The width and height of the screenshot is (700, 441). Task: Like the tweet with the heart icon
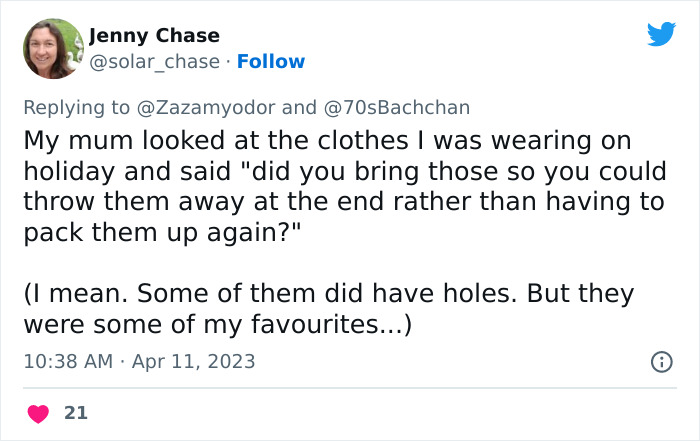tap(38, 413)
